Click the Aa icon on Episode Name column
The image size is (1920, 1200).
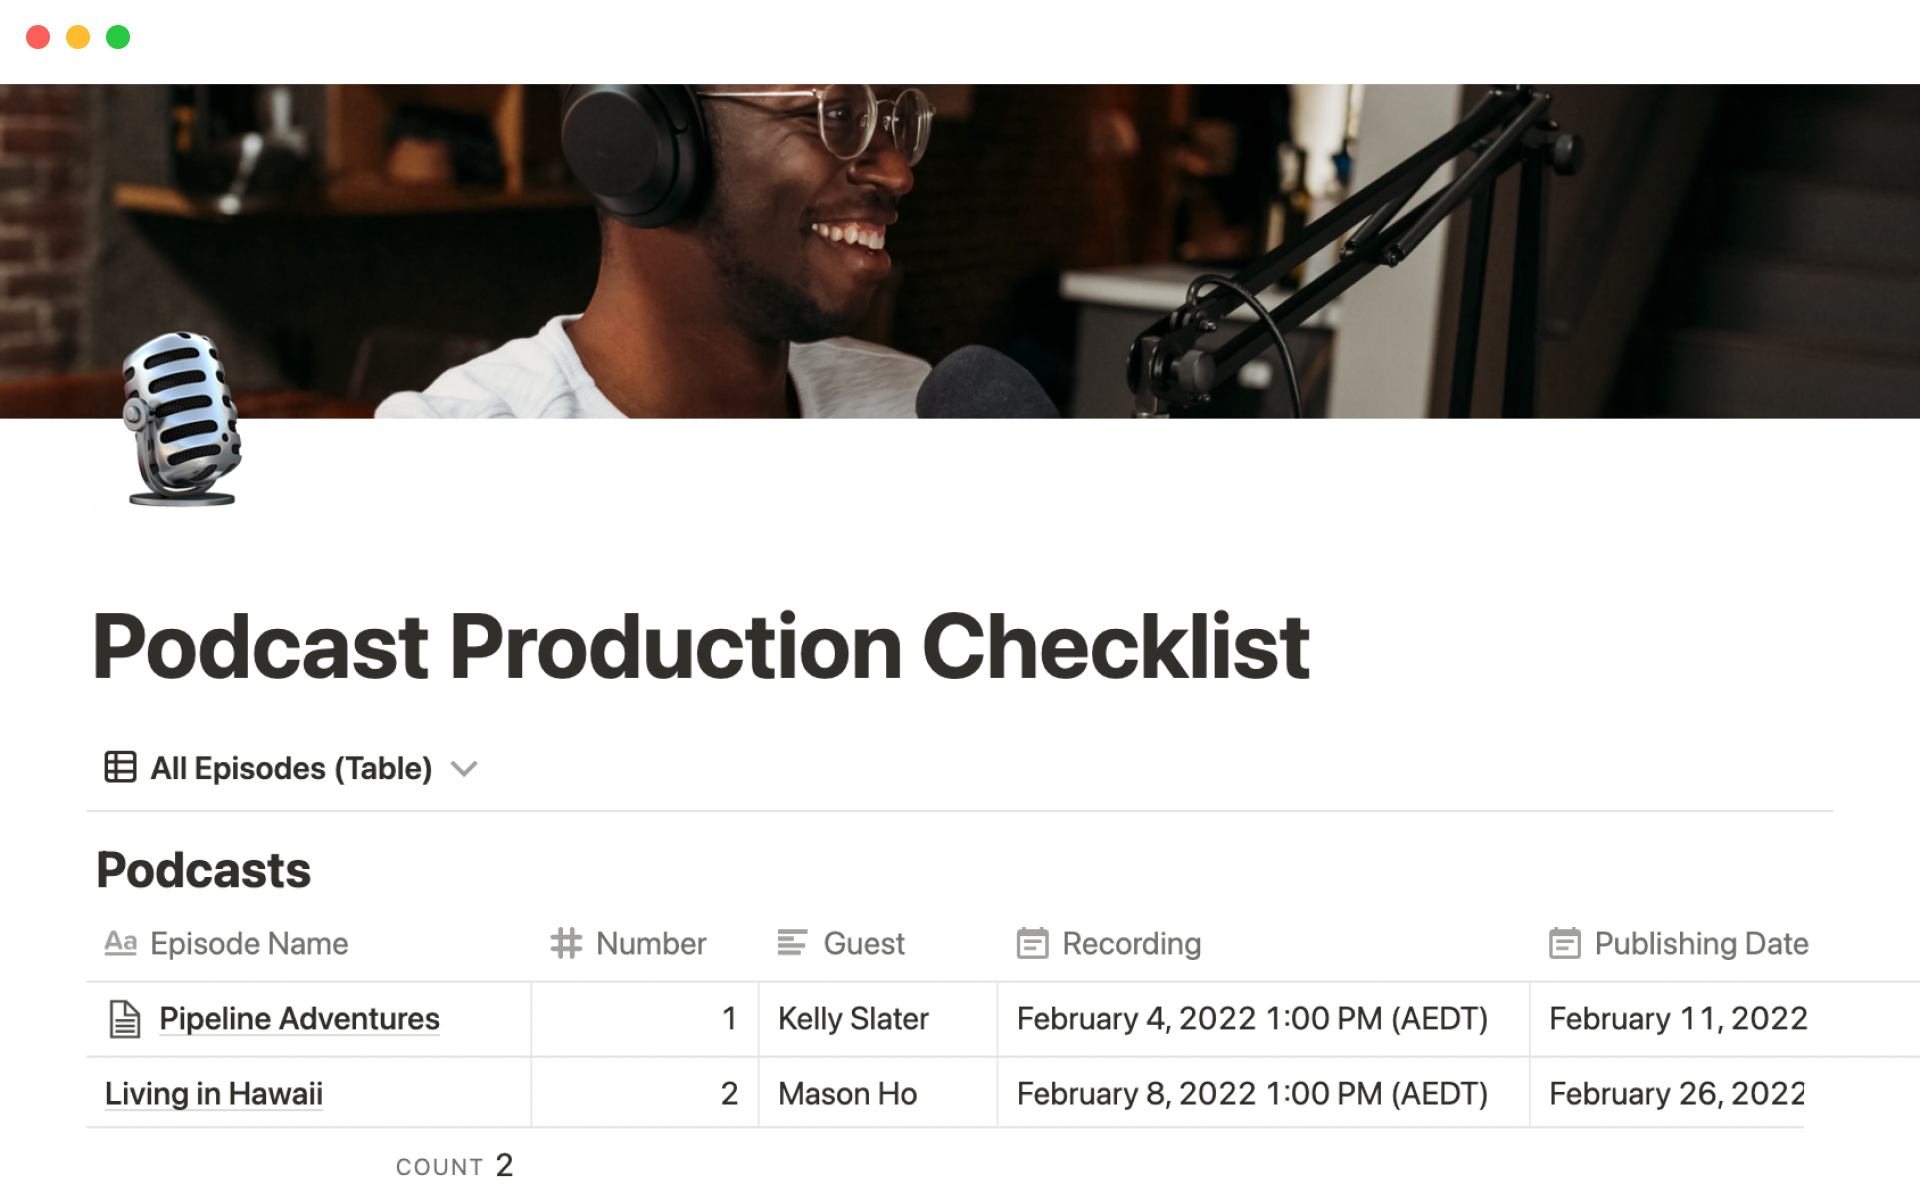click(120, 943)
